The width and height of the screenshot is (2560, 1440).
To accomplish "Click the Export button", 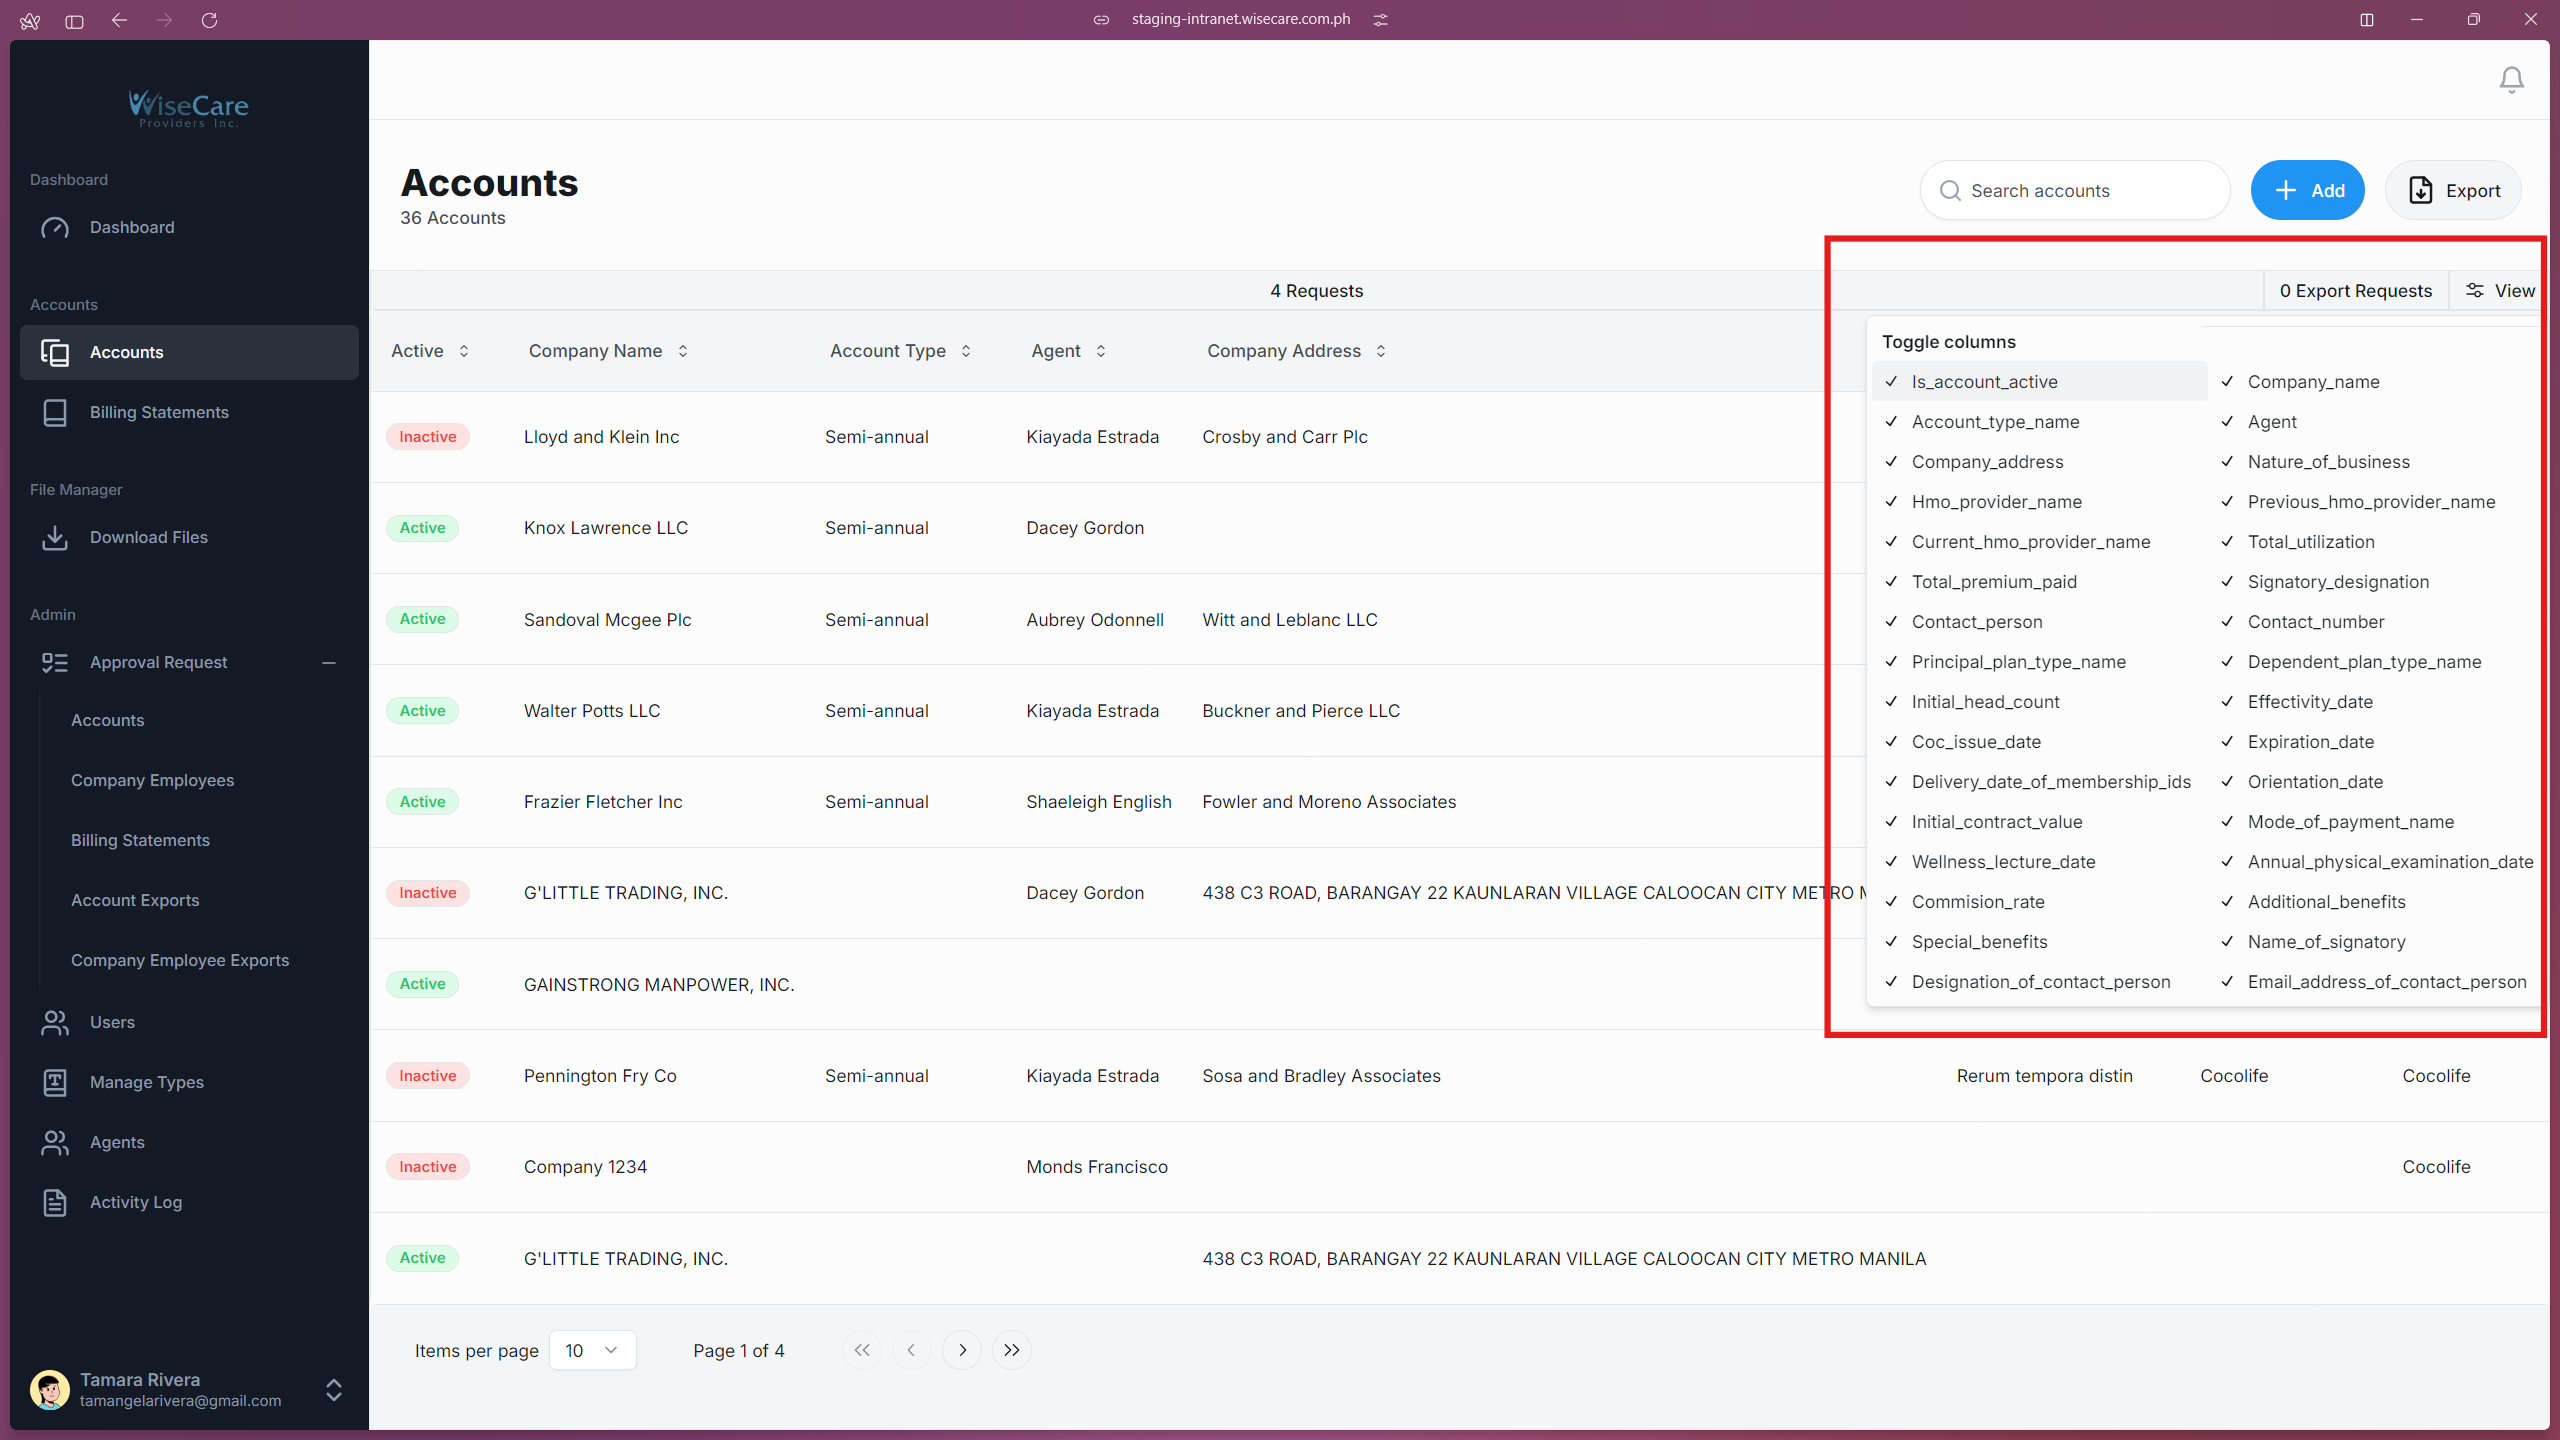I will tap(2453, 191).
